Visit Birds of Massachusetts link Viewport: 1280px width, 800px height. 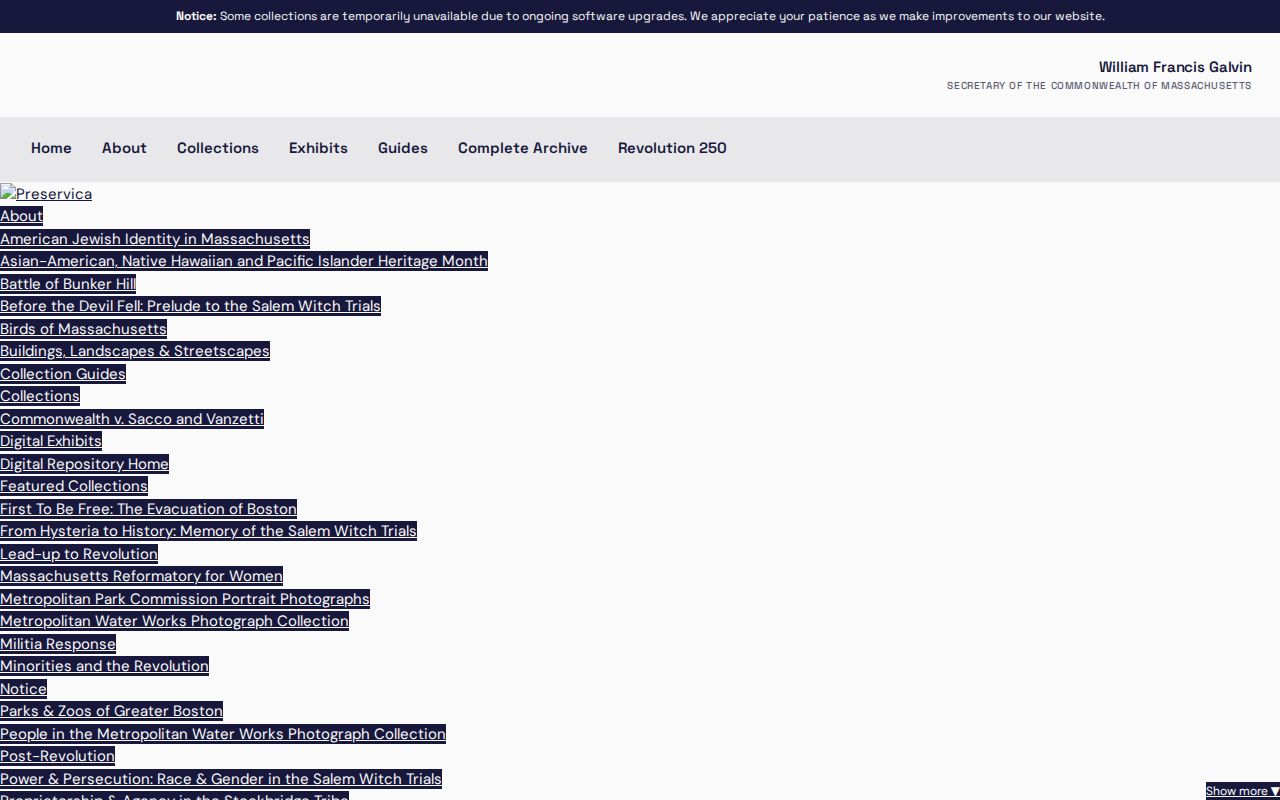pos(83,329)
